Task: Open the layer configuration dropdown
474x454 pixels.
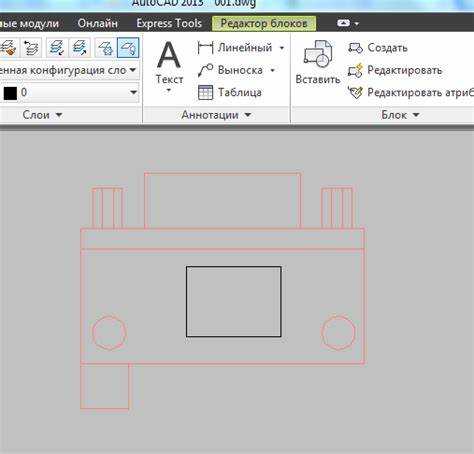Action: click(69, 70)
